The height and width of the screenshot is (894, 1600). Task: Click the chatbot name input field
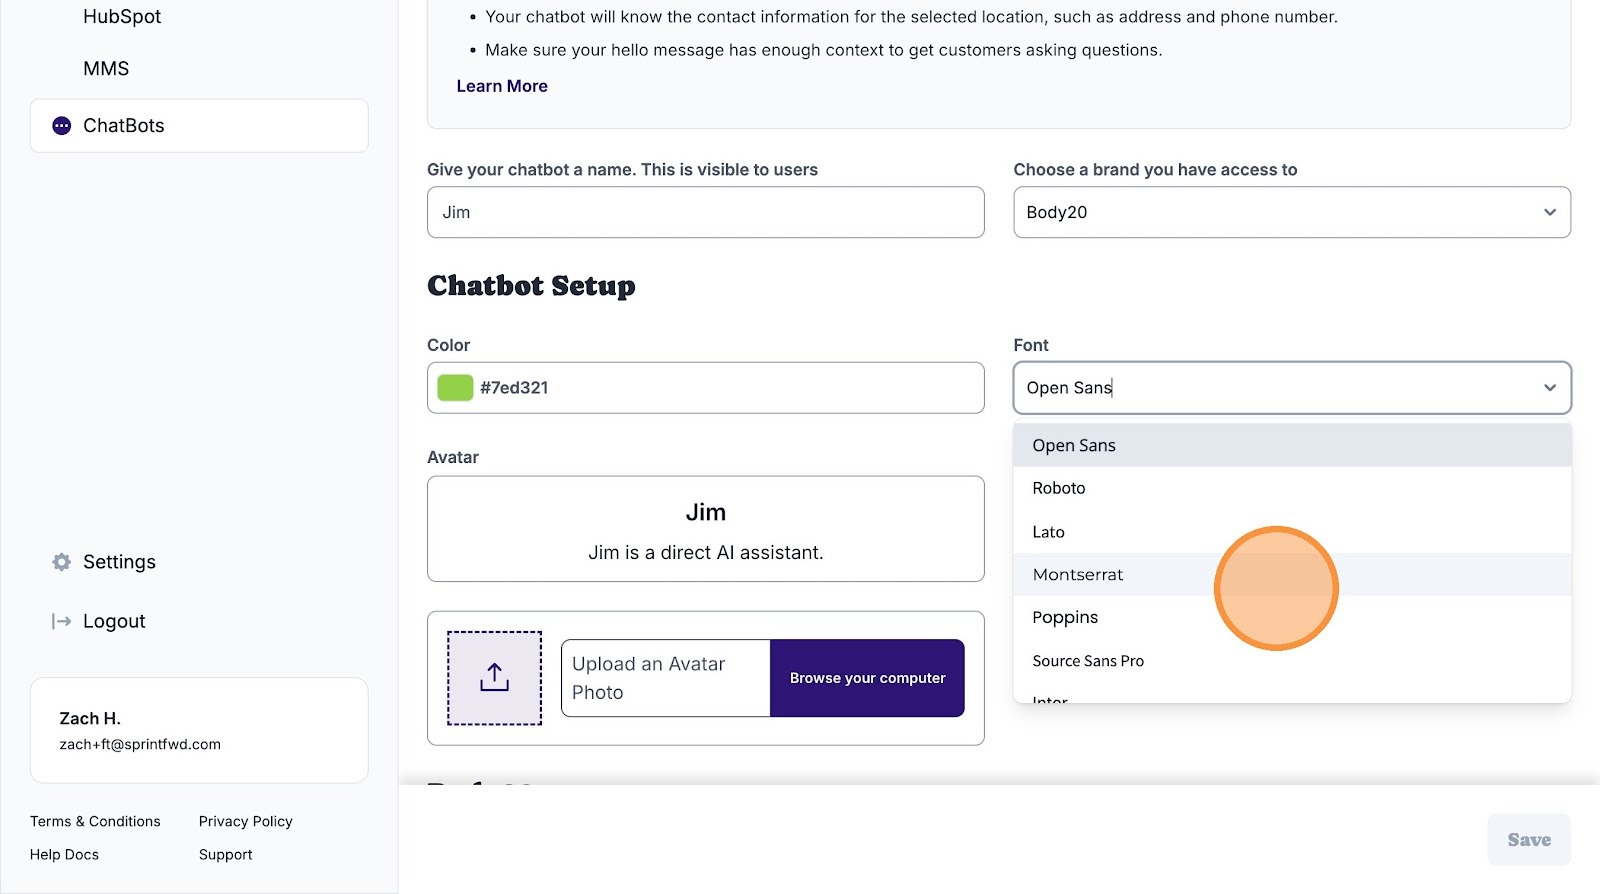(x=705, y=212)
